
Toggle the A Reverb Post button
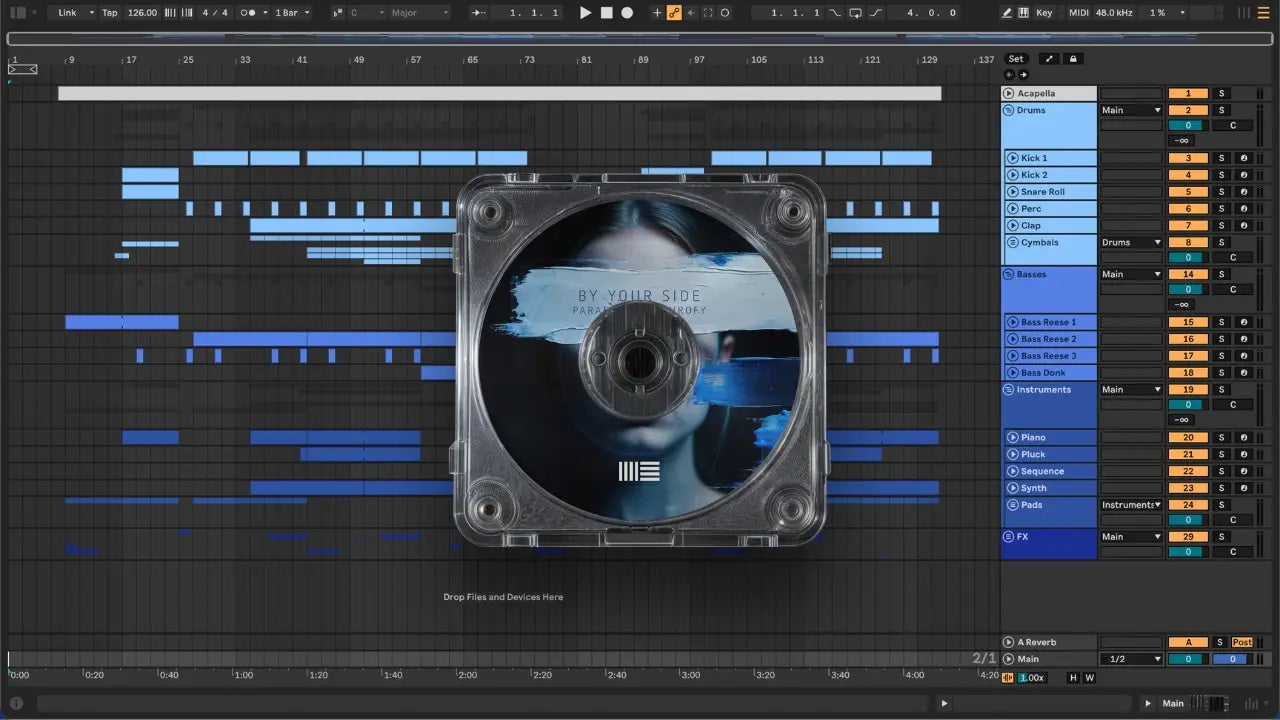[x=1242, y=642]
